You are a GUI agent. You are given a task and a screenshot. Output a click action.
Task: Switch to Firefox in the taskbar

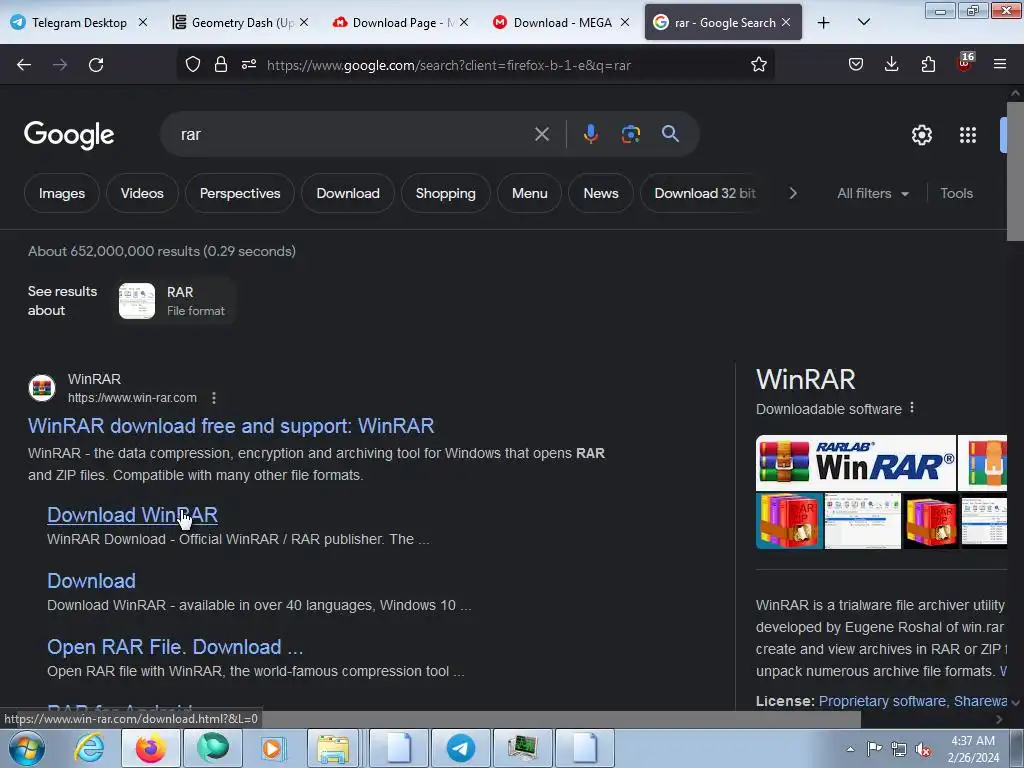[x=150, y=748]
